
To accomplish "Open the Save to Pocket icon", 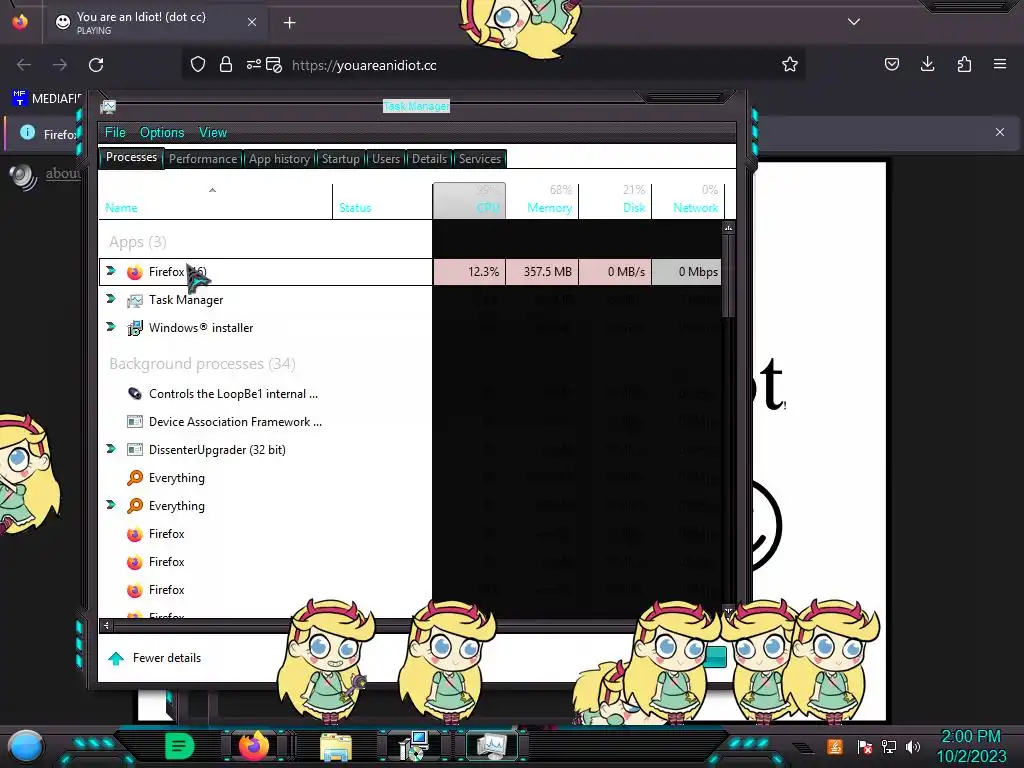I will [891, 64].
